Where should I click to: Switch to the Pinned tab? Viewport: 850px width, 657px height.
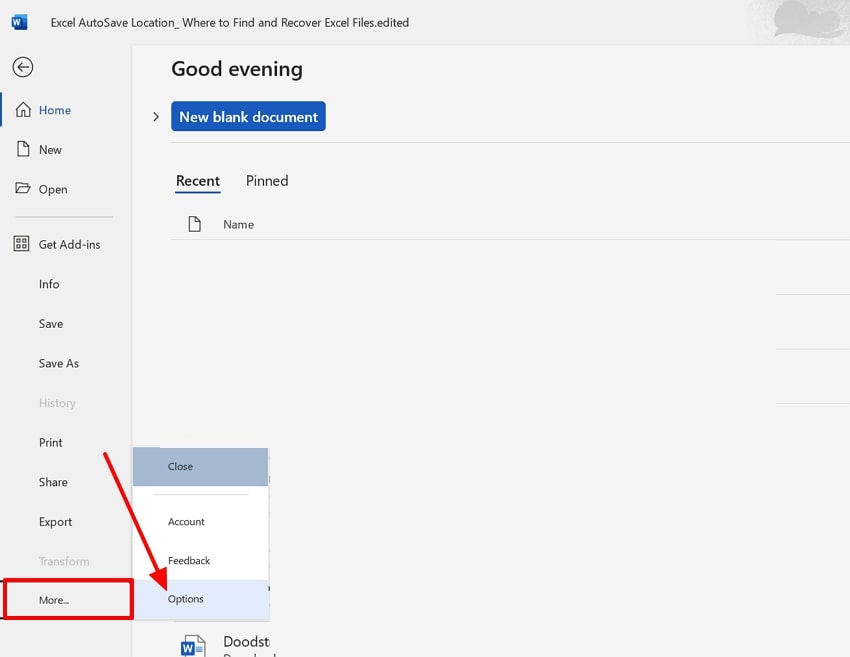coord(266,181)
